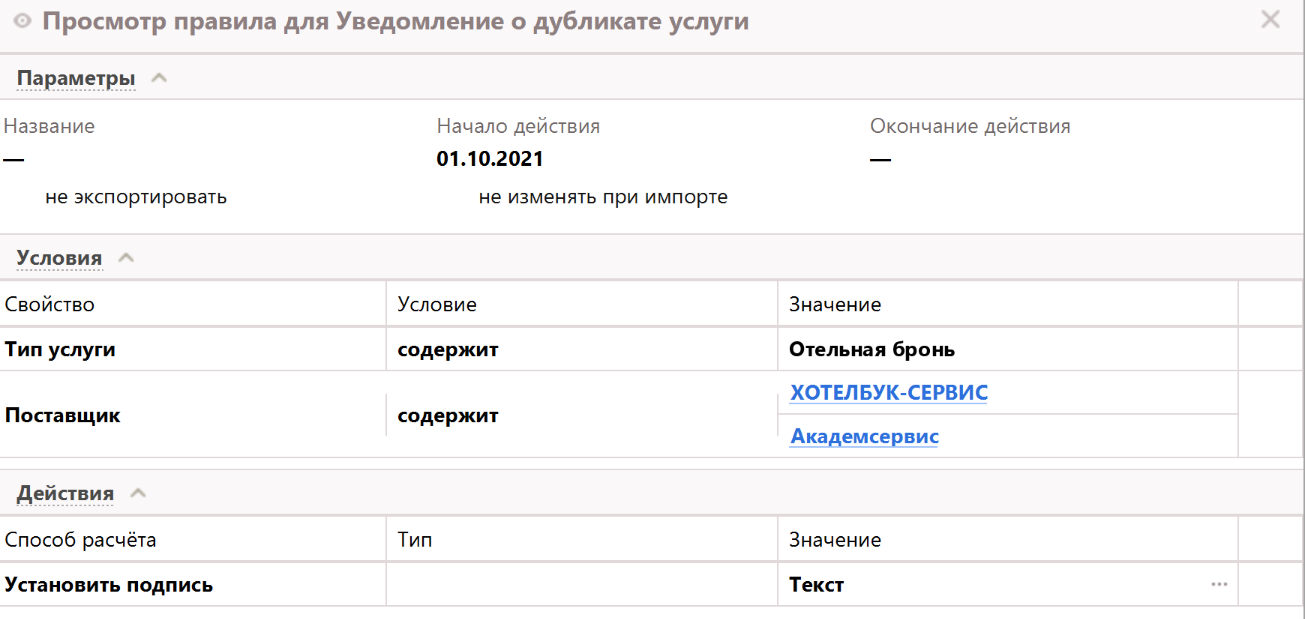Click the Свойство column header
Image resolution: width=1305 pixels, height=619 pixels.
(x=49, y=304)
